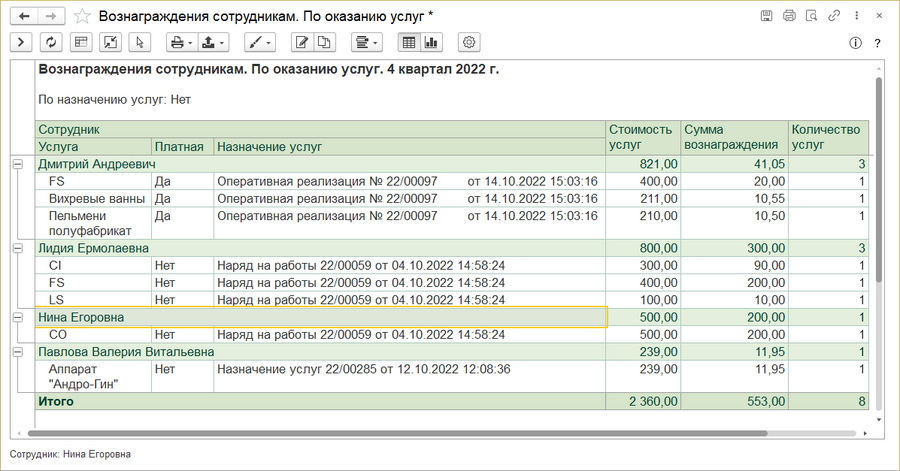900x471 pixels.
Task: Click the Дмитрий Андреевич employee name
Action: pos(96,164)
